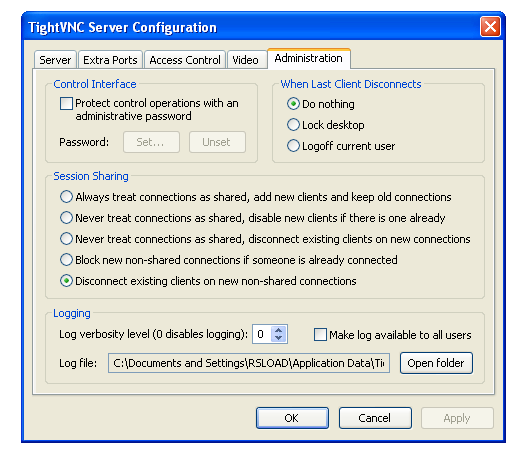Click the Administration tab

[x=309, y=58]
